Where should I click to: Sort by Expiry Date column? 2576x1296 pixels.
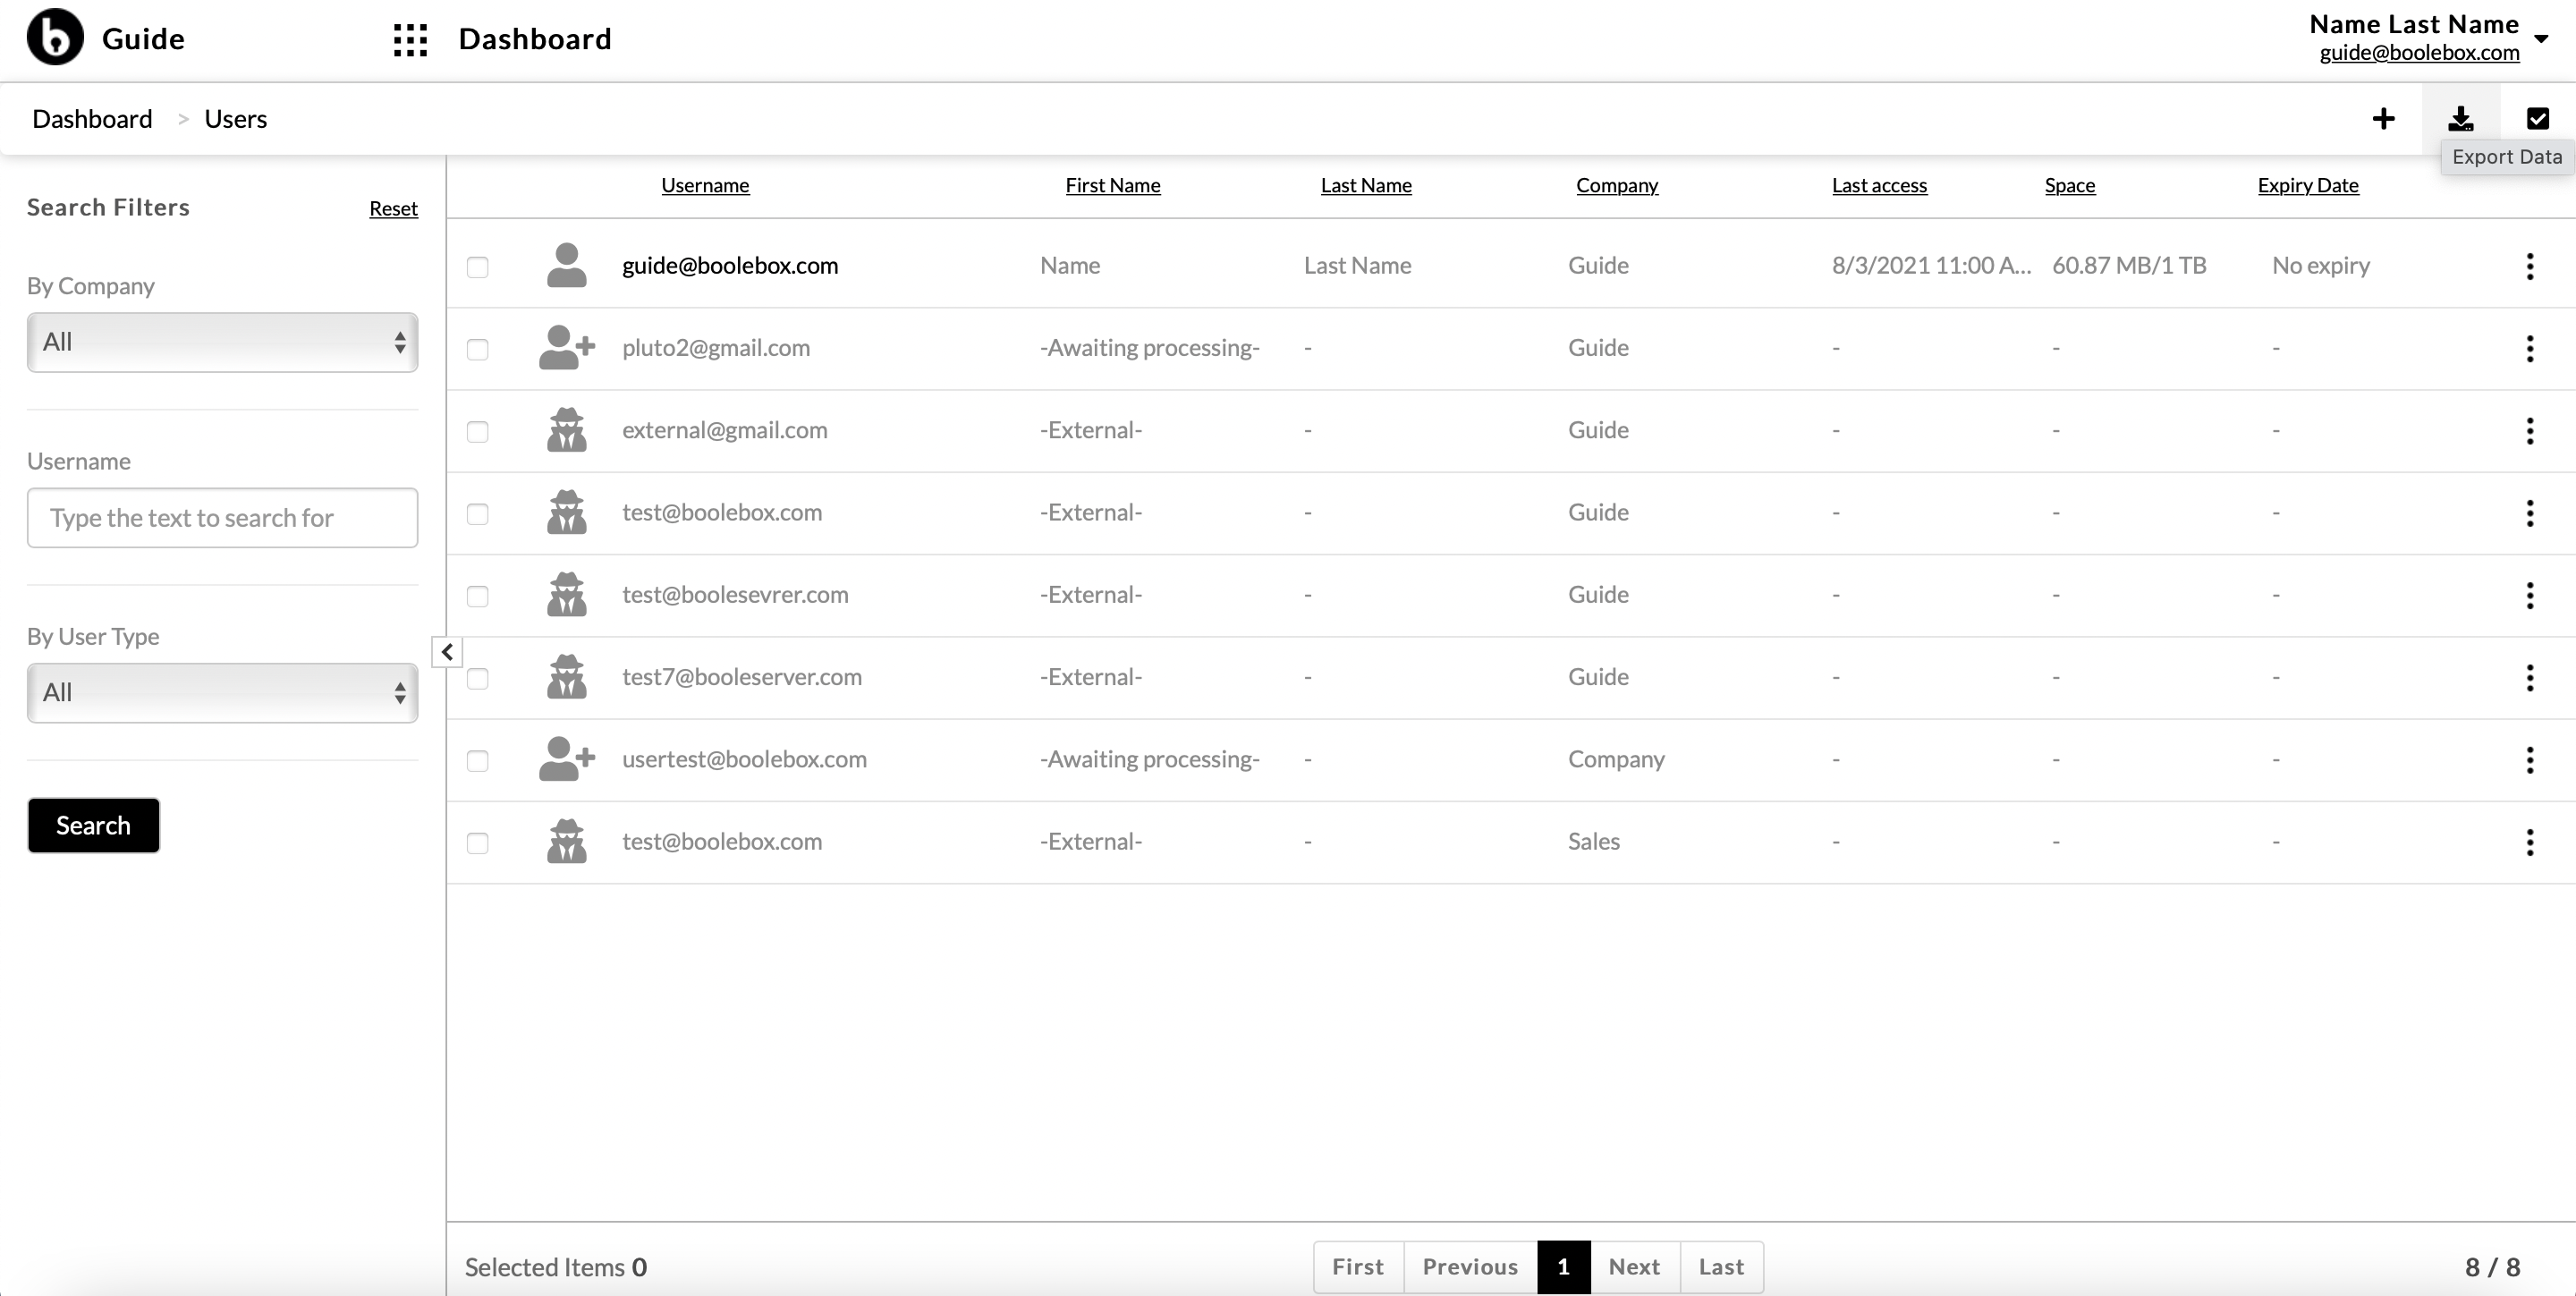point(2308,185)
